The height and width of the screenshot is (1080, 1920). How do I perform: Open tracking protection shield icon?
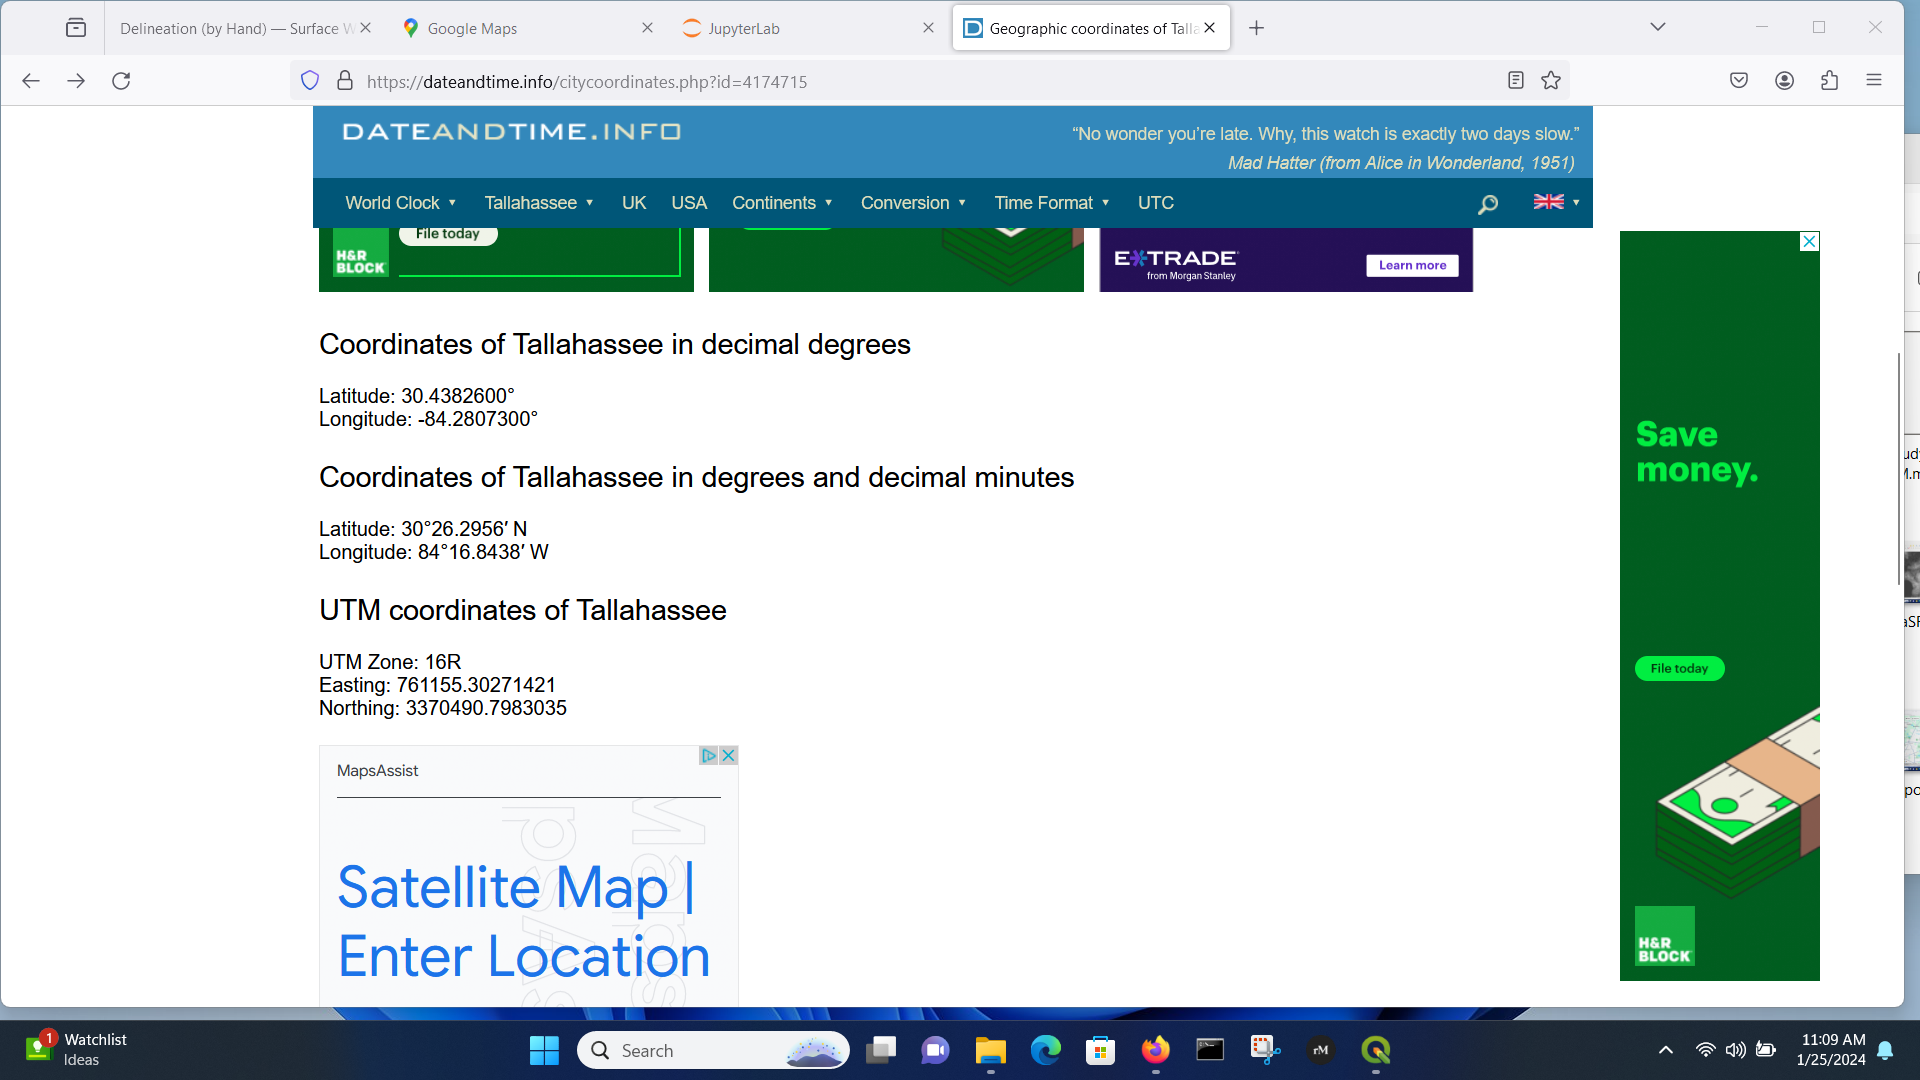[310, 81]
